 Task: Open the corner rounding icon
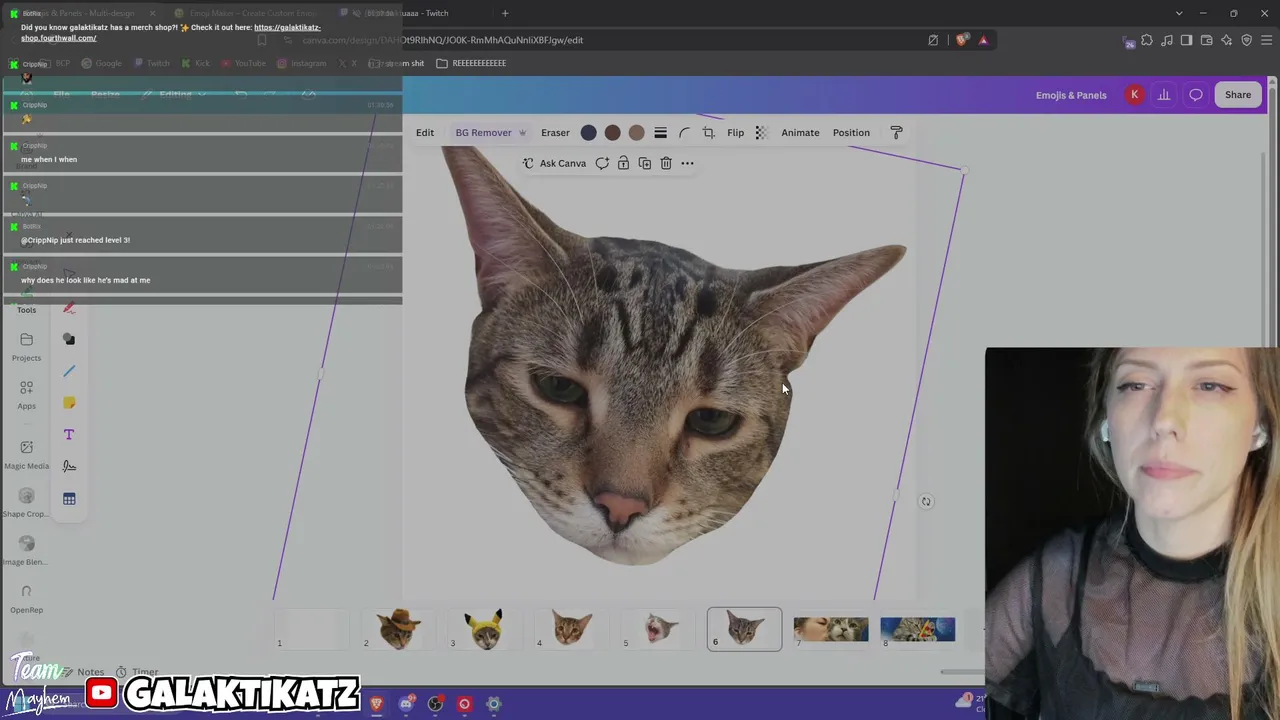click(685, 133)
